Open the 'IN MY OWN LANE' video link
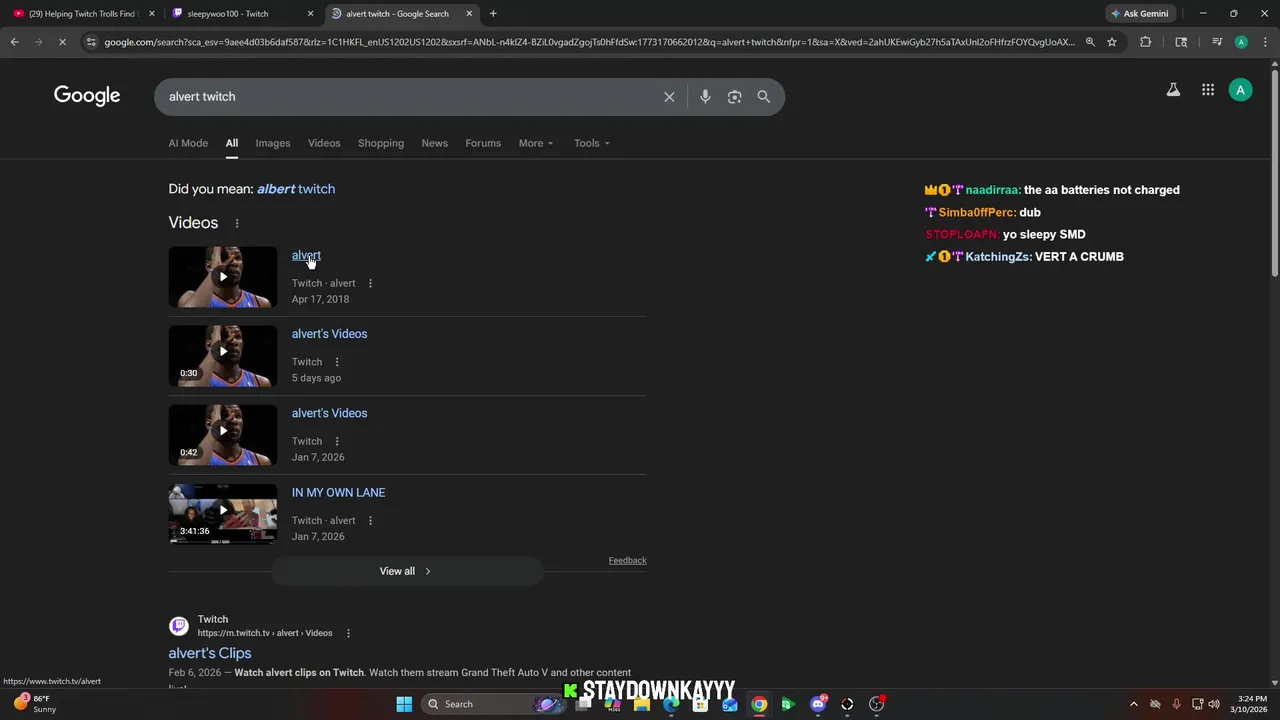 point(338,493)
